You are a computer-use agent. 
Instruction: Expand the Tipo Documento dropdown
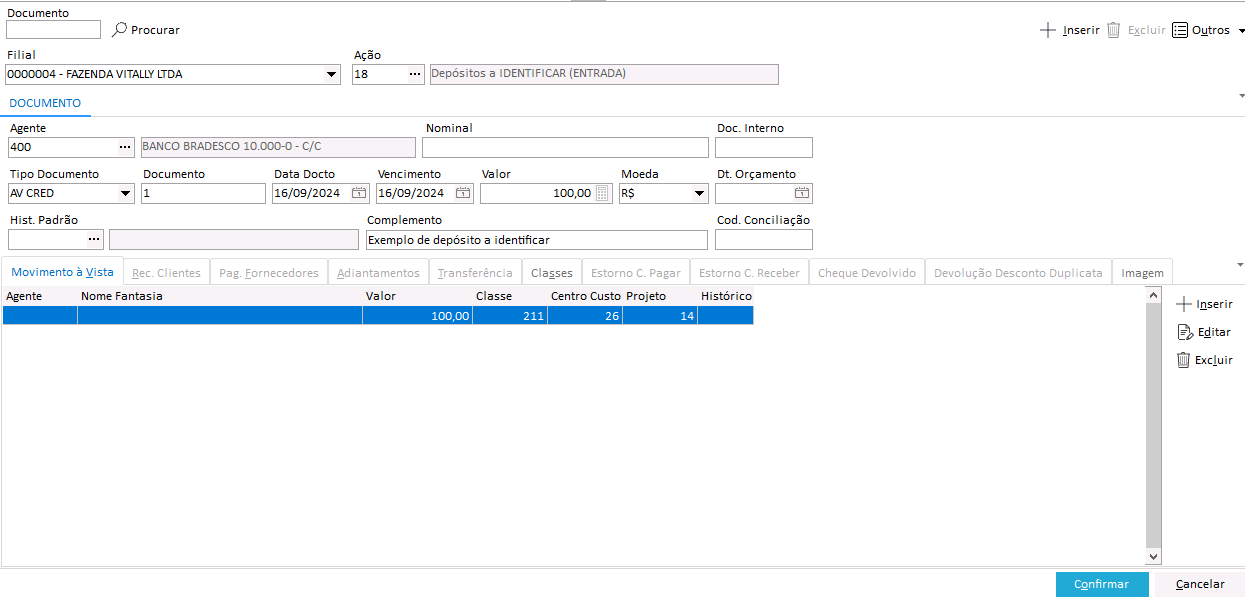click(126, 193)
